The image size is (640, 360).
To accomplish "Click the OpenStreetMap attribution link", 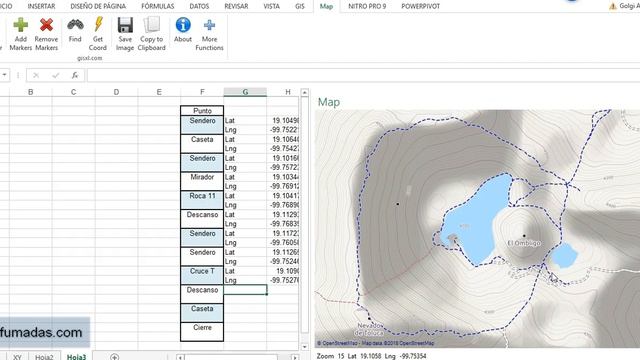I will pos(375,343).
